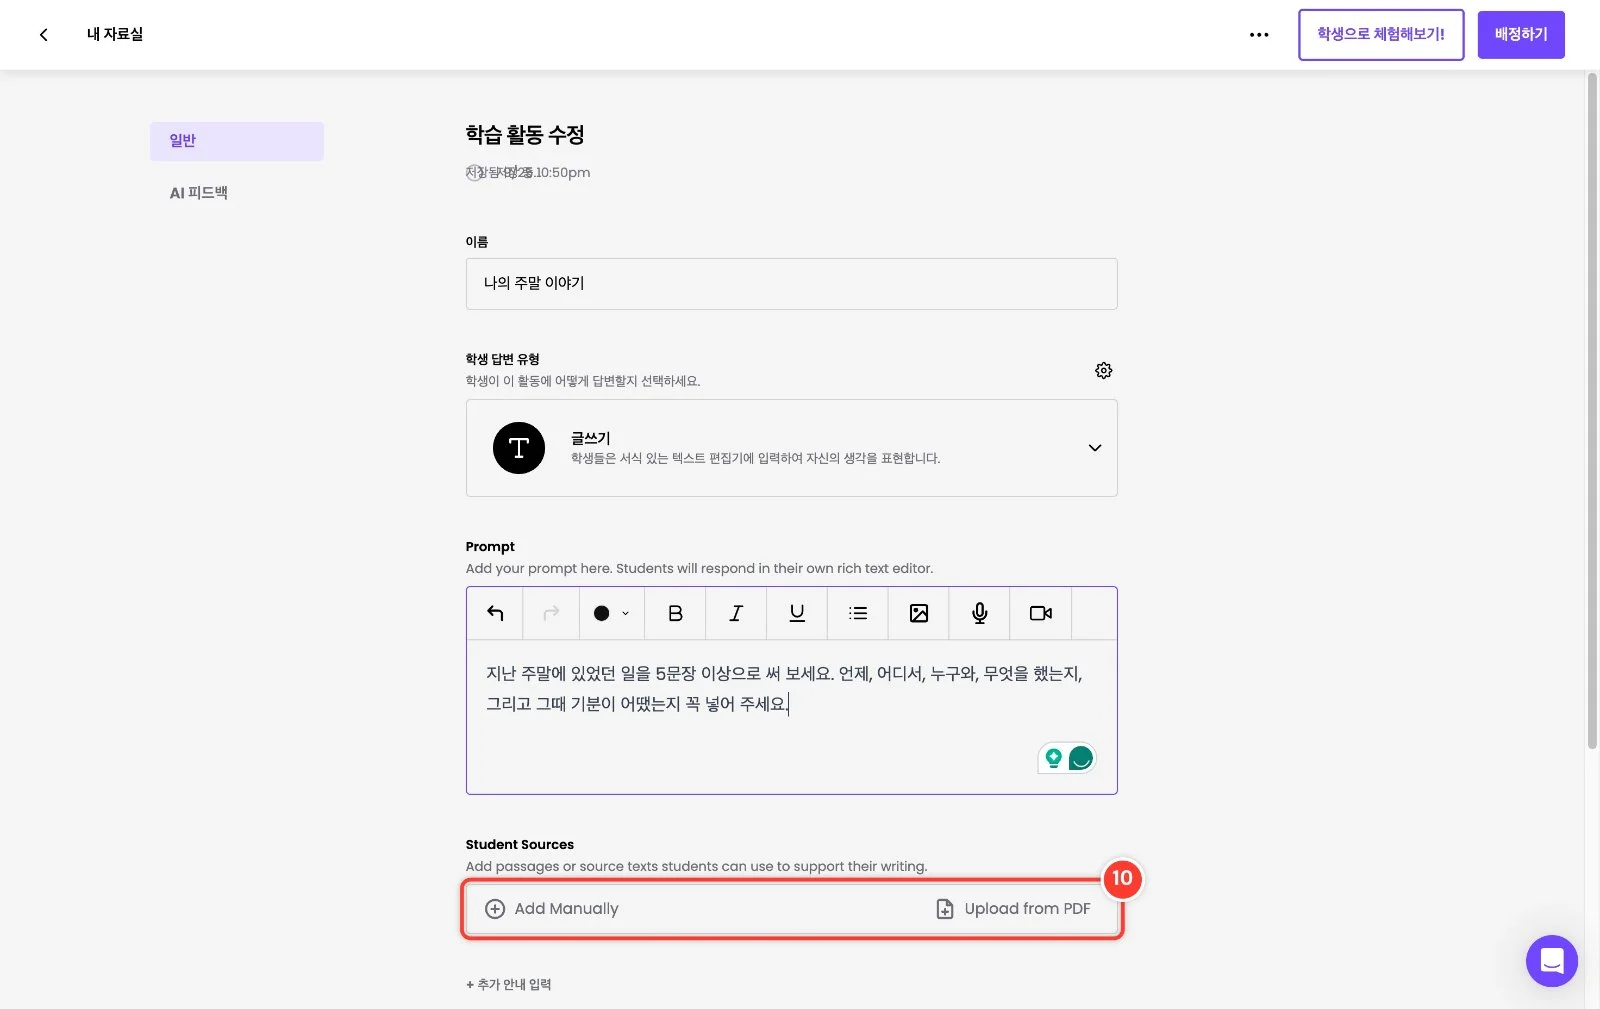Screen dimensions: 1600x1009
Task: Click the green lightbulb suggestion icon
Action: (1053, 758)
